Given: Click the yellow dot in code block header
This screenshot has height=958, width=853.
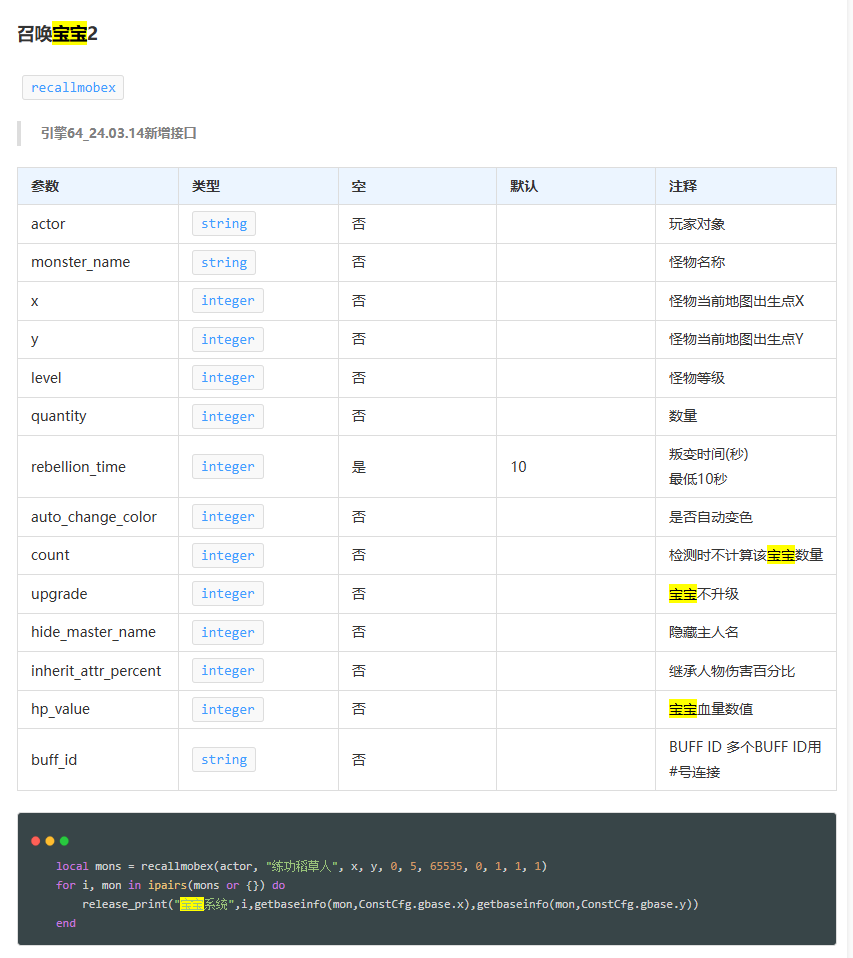Looking at the screenshot, I should (50, 841).
